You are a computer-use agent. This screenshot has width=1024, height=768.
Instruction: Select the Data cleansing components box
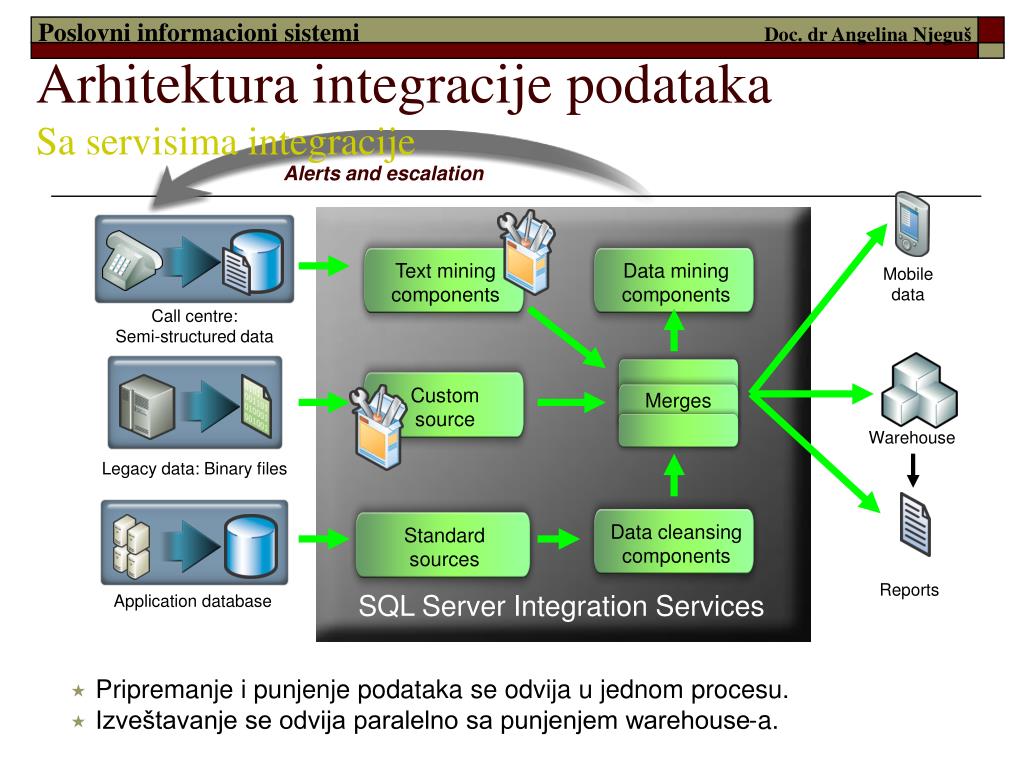pyautogui.click(x=674, y=542)
